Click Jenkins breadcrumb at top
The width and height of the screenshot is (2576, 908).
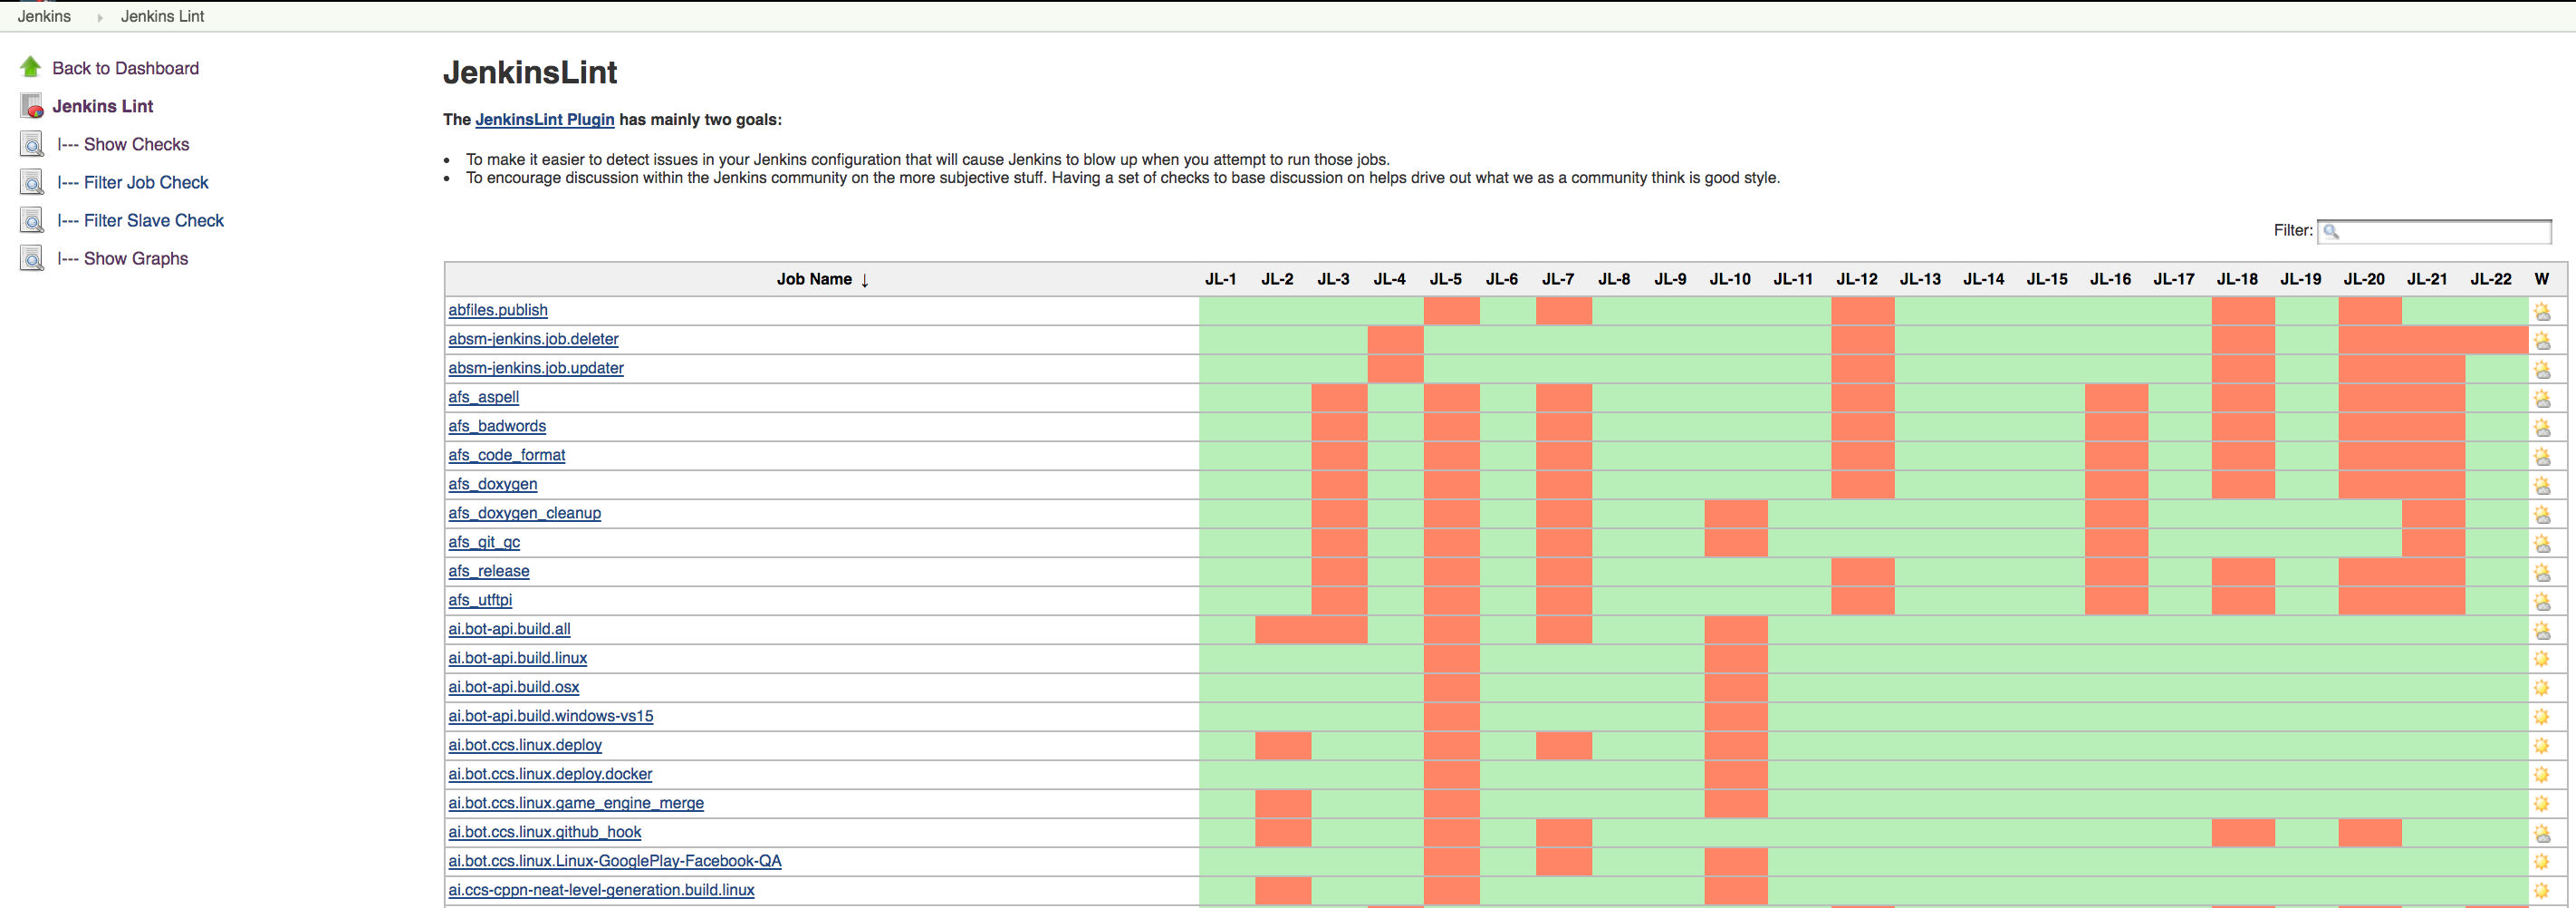[44, 16]
